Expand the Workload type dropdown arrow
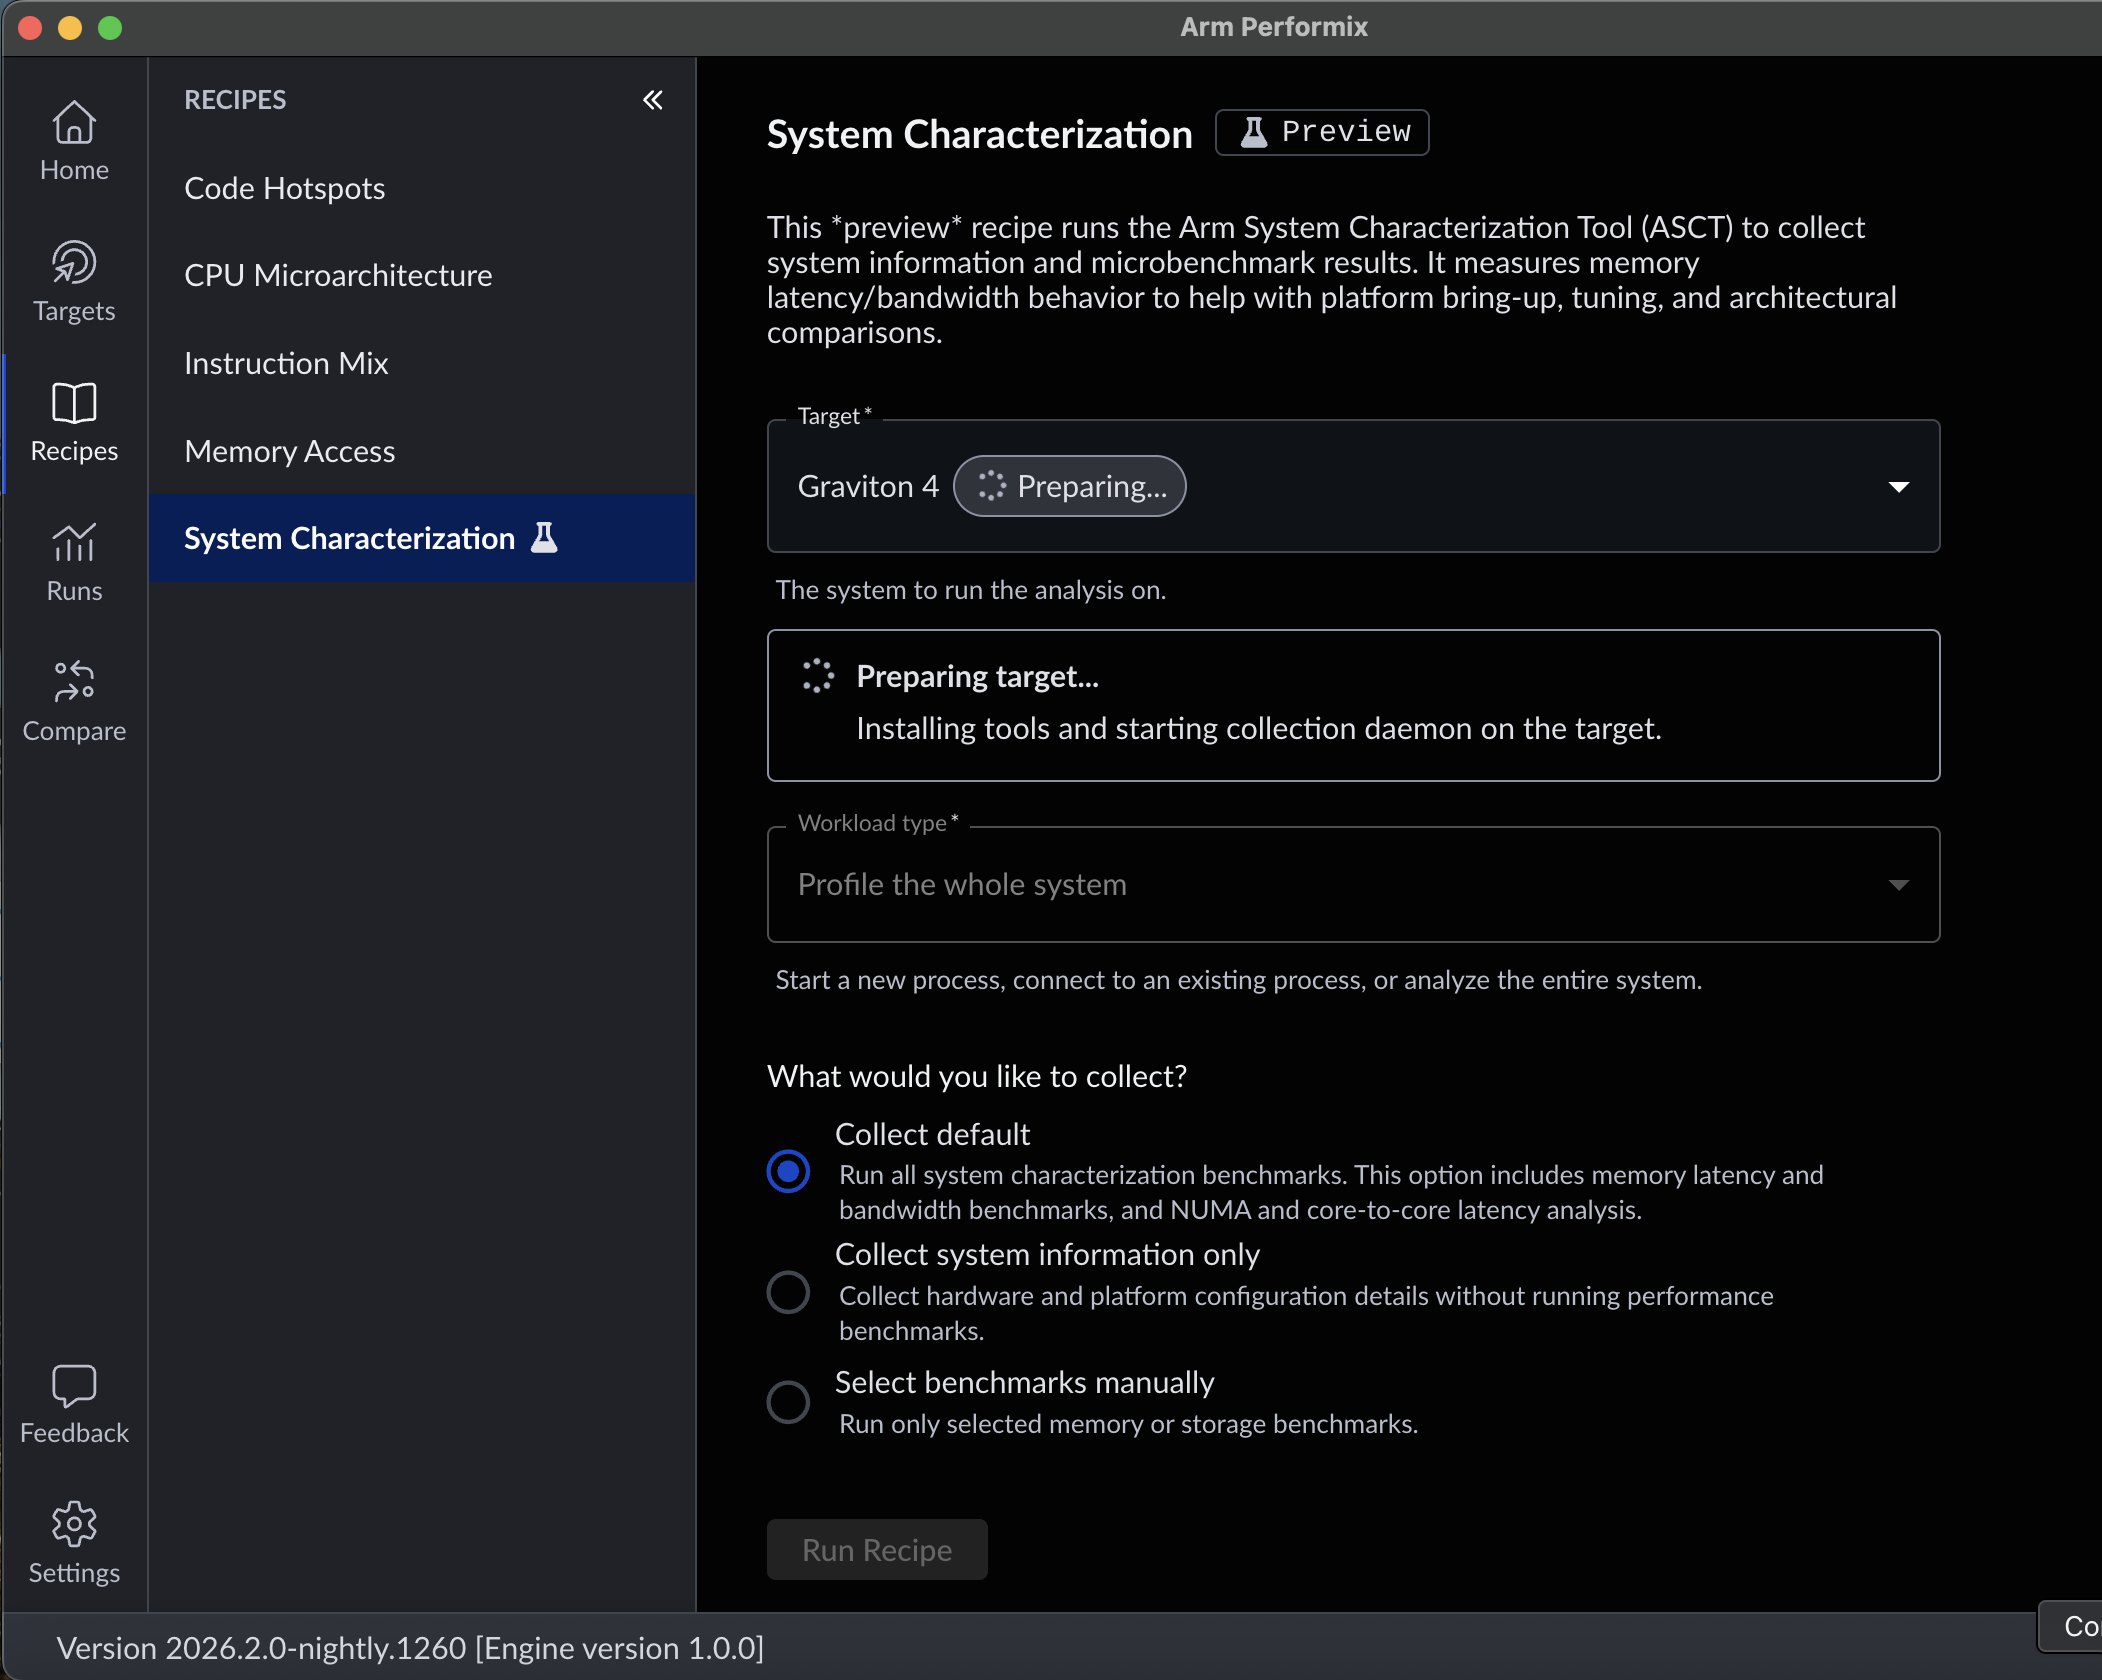 [1899, 885]
